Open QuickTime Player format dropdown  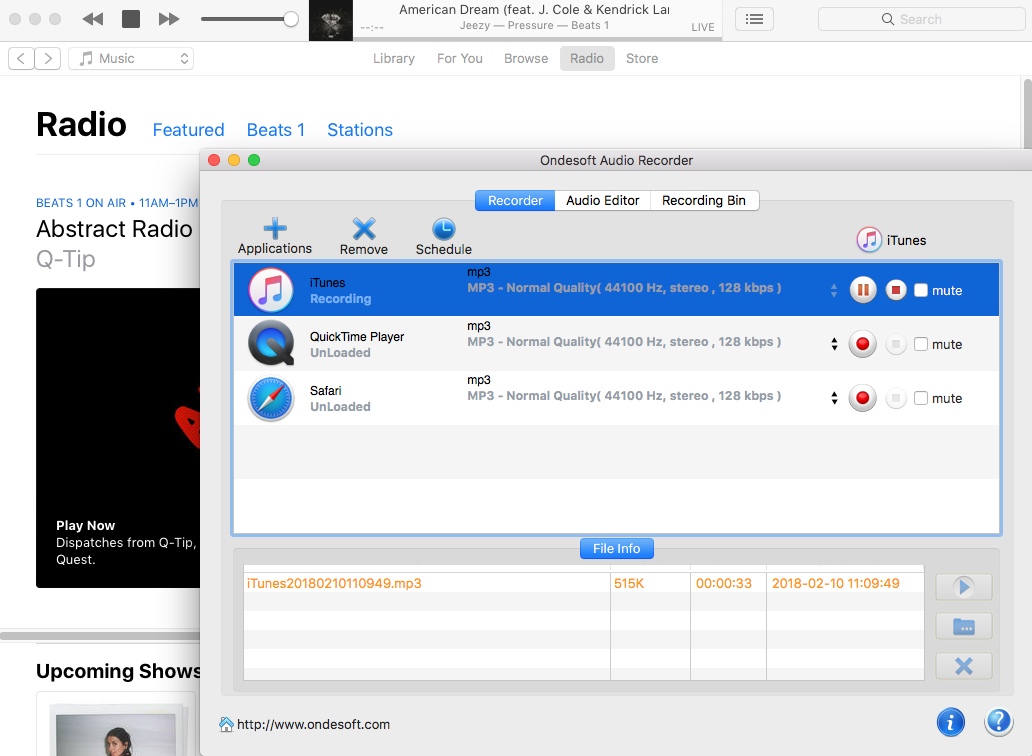click(x=834, y=344)
